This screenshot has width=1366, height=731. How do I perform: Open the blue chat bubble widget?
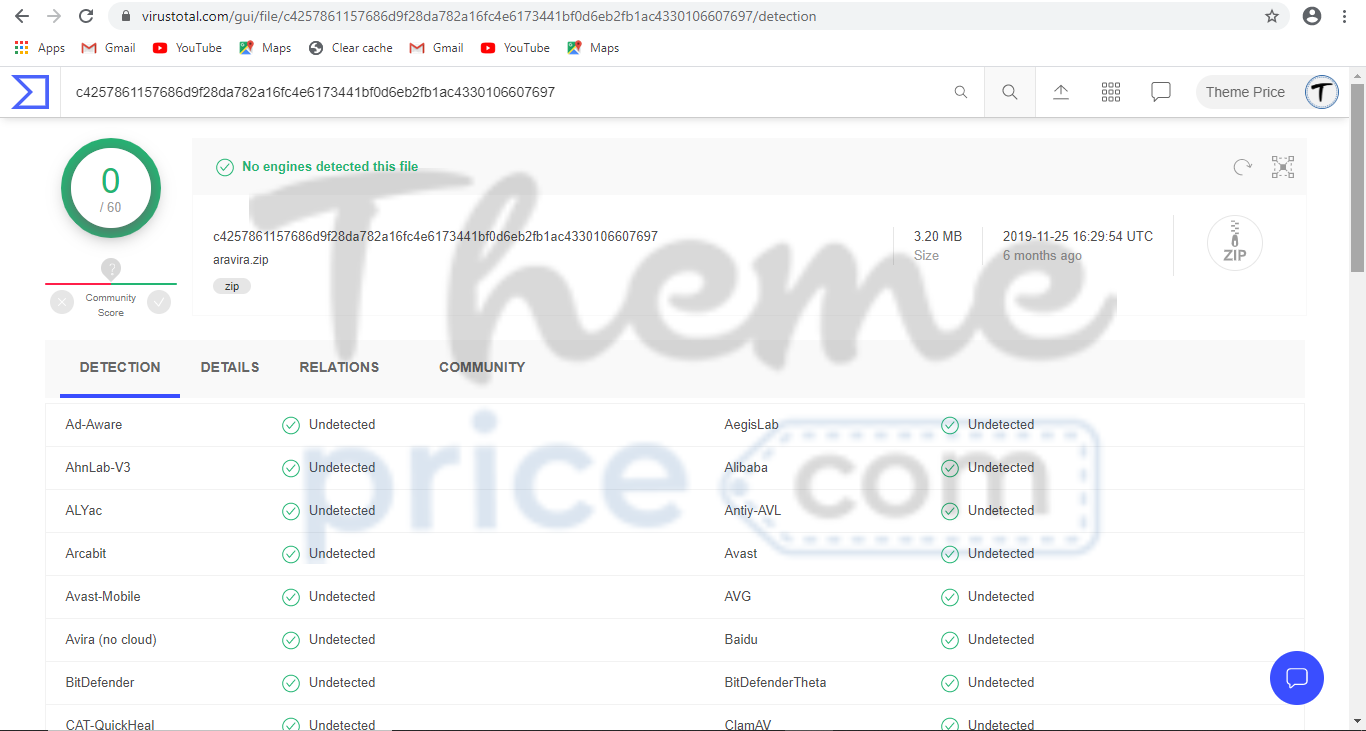pyautogui.click(x=1297, y=678)
